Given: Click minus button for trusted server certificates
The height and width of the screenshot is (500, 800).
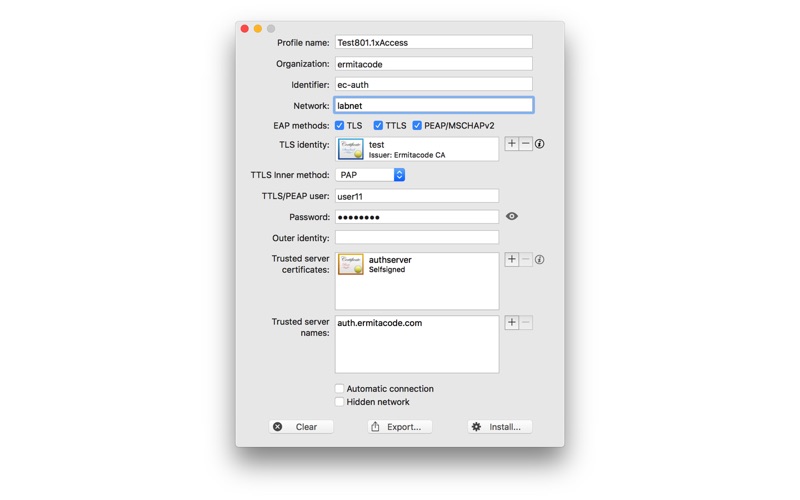Looking at the screenshot, I should tap(526, 259).
